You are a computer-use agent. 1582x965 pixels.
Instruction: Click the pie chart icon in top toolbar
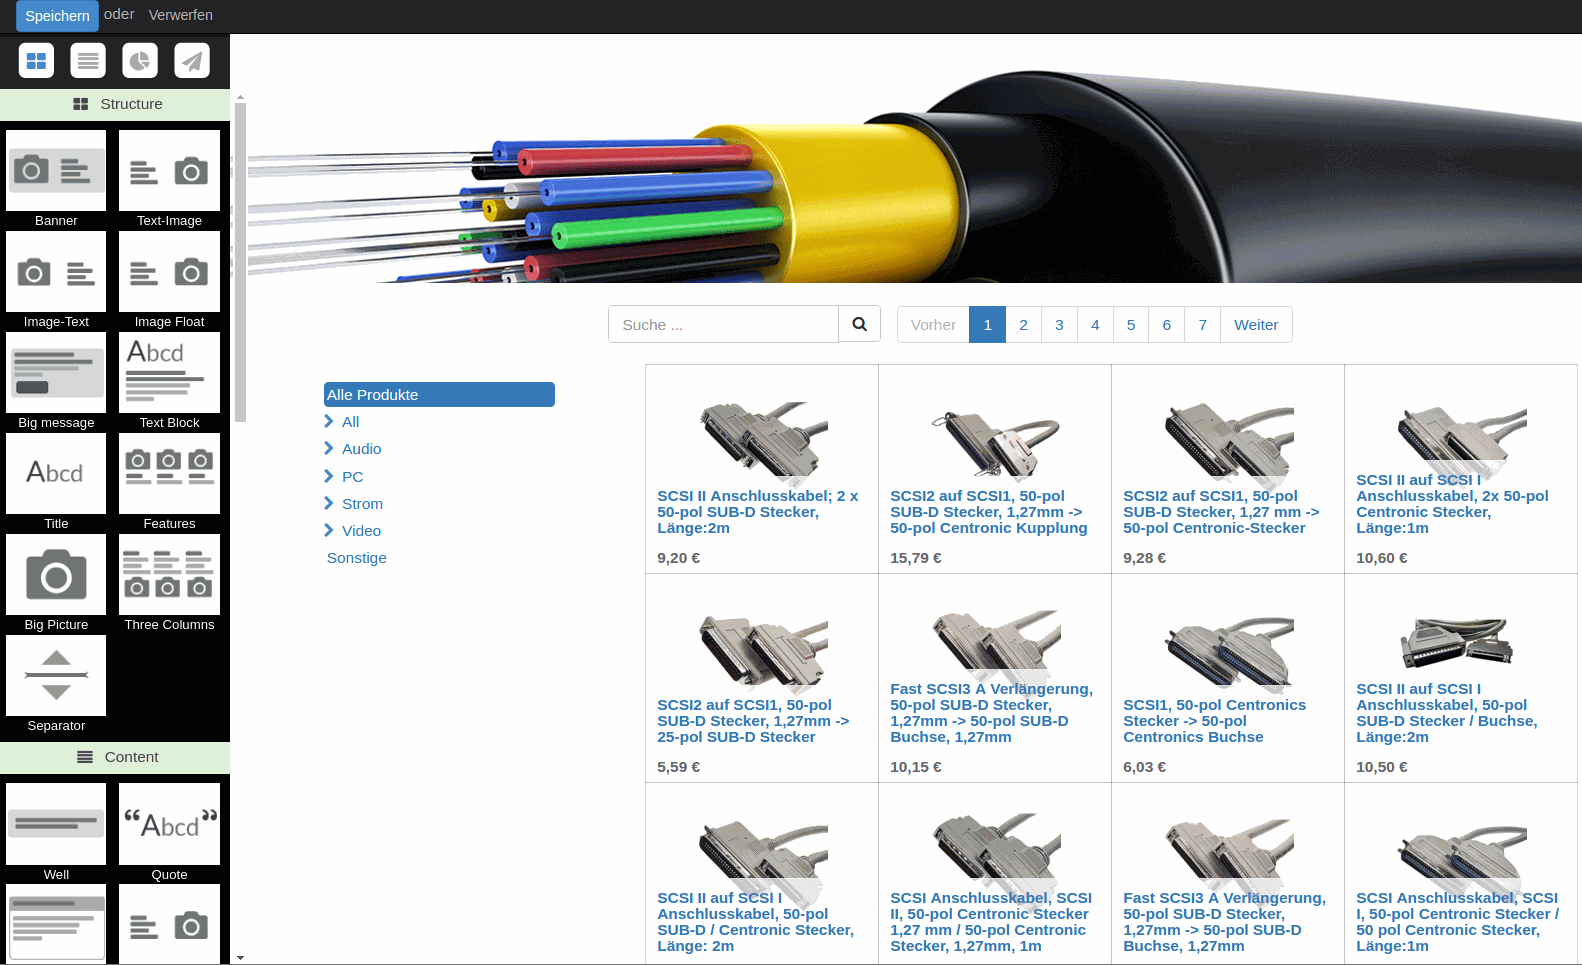click(140, 61)
